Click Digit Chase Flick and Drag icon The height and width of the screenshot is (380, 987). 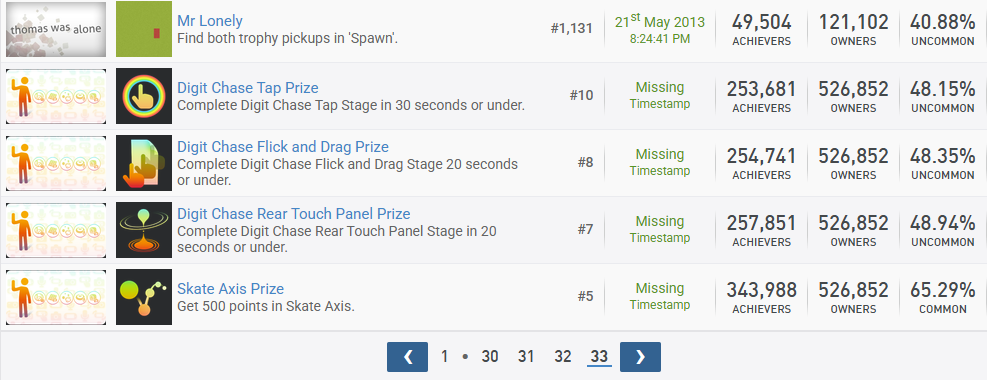[x=144, y=163]
